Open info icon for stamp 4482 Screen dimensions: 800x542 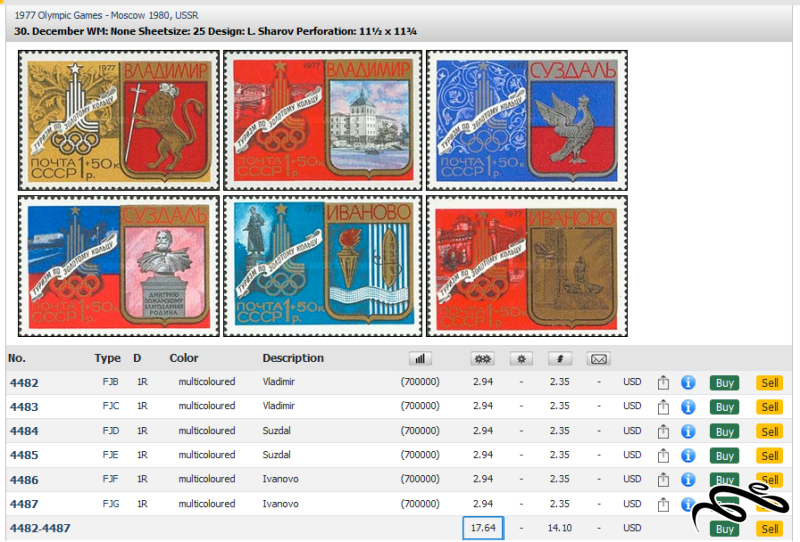(688, 382)
